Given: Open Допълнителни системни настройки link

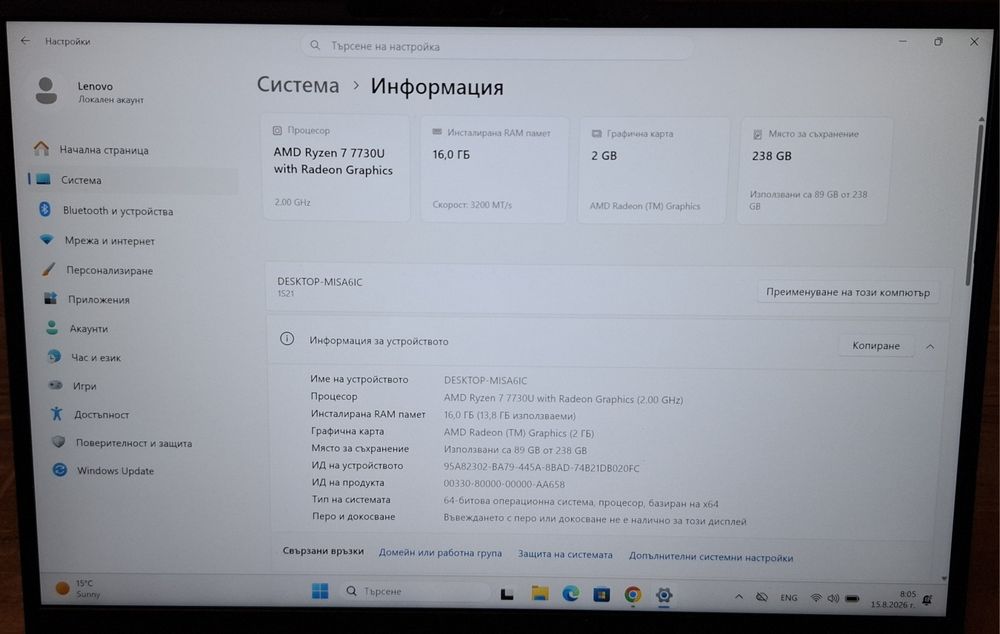Looking at the screenshot, I should [x=711, y=557].
